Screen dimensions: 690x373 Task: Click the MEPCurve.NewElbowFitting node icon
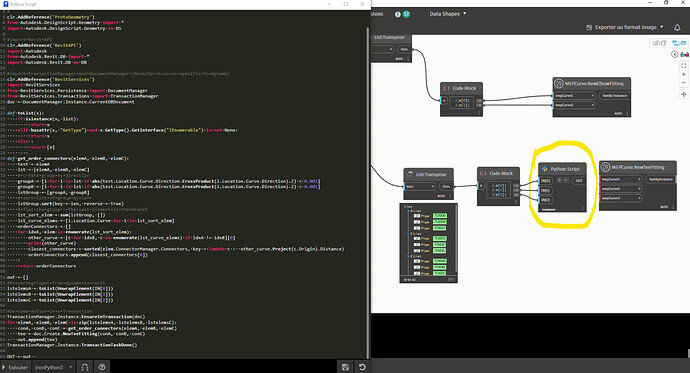(559, 83)
